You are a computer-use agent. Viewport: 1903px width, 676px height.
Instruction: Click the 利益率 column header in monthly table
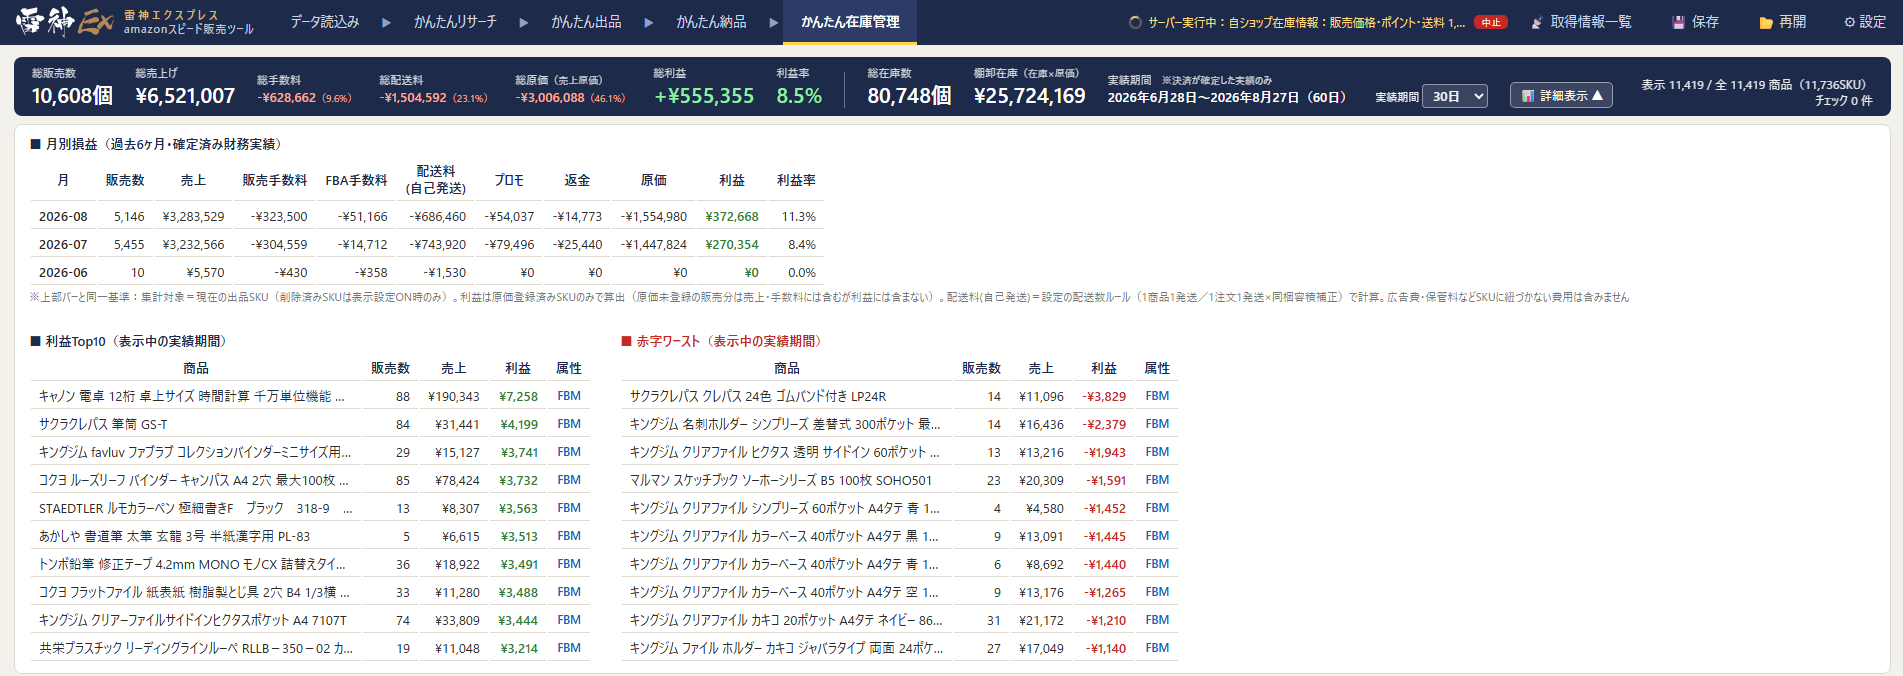tap(796, 180)
